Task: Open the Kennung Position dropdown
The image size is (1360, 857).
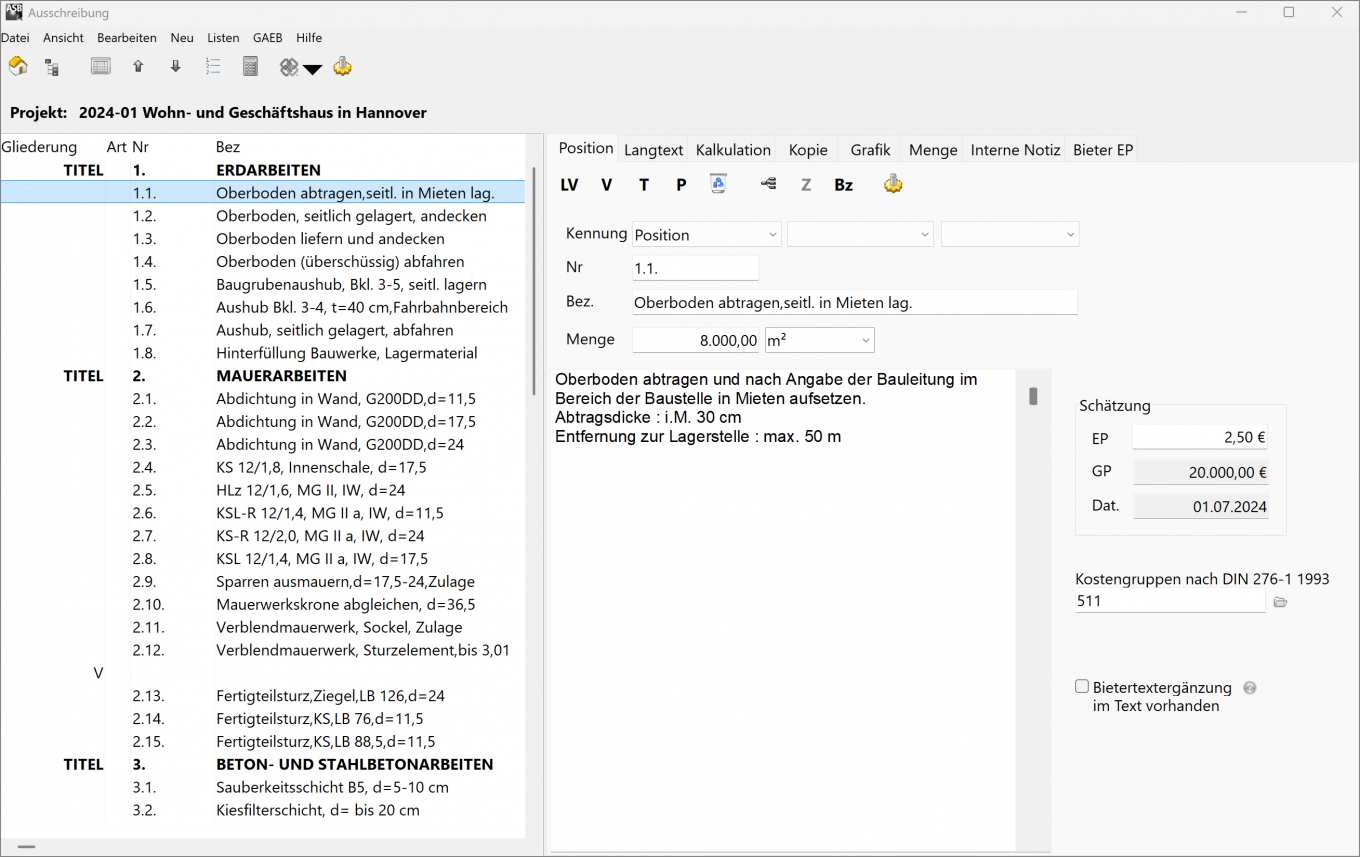Action: click(x=706, y=235)
